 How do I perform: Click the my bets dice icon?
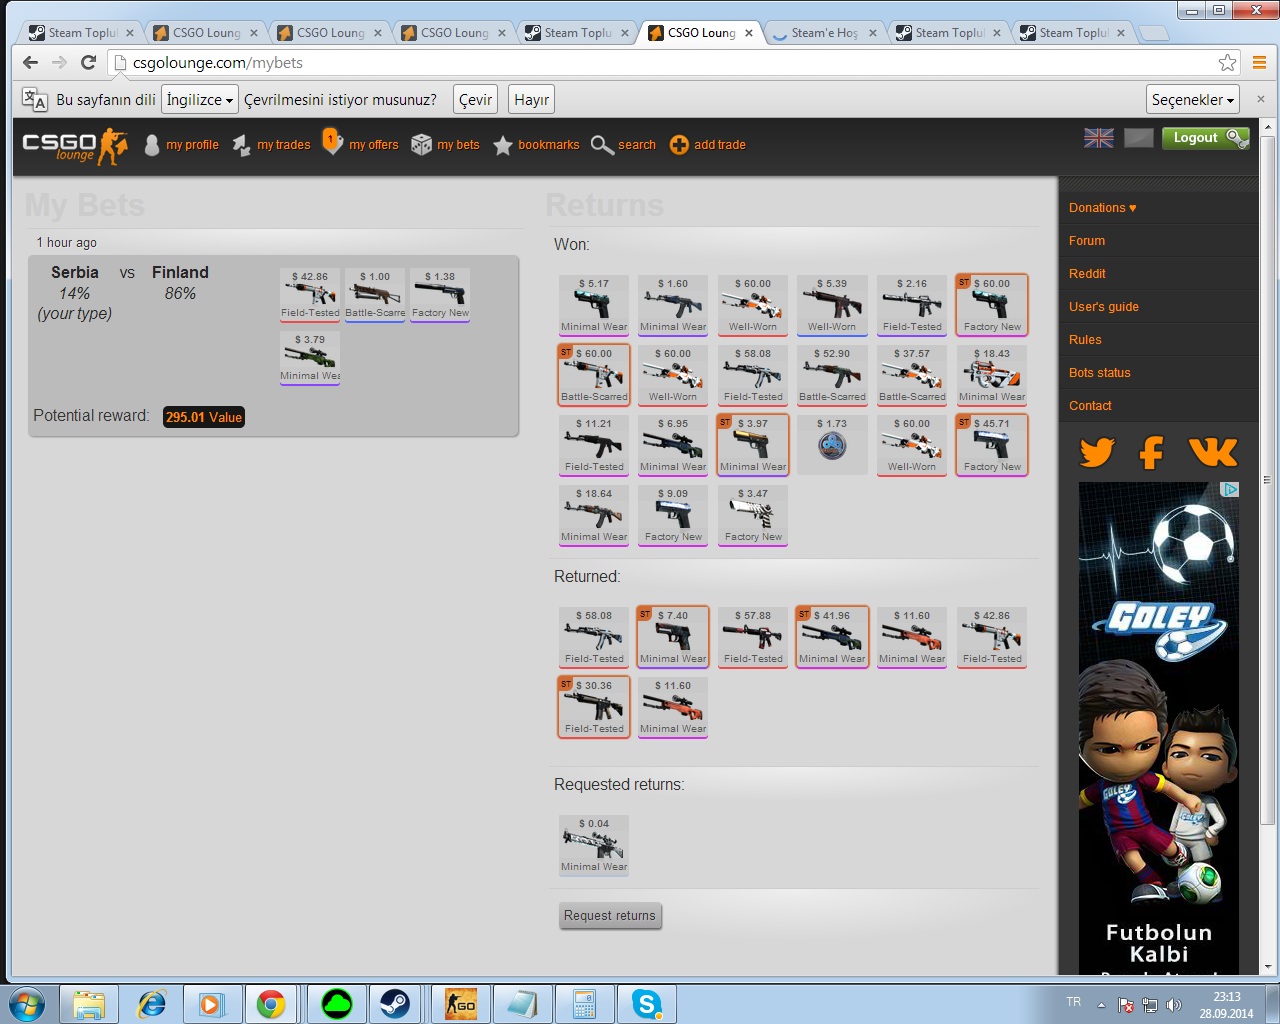point(421,145)
